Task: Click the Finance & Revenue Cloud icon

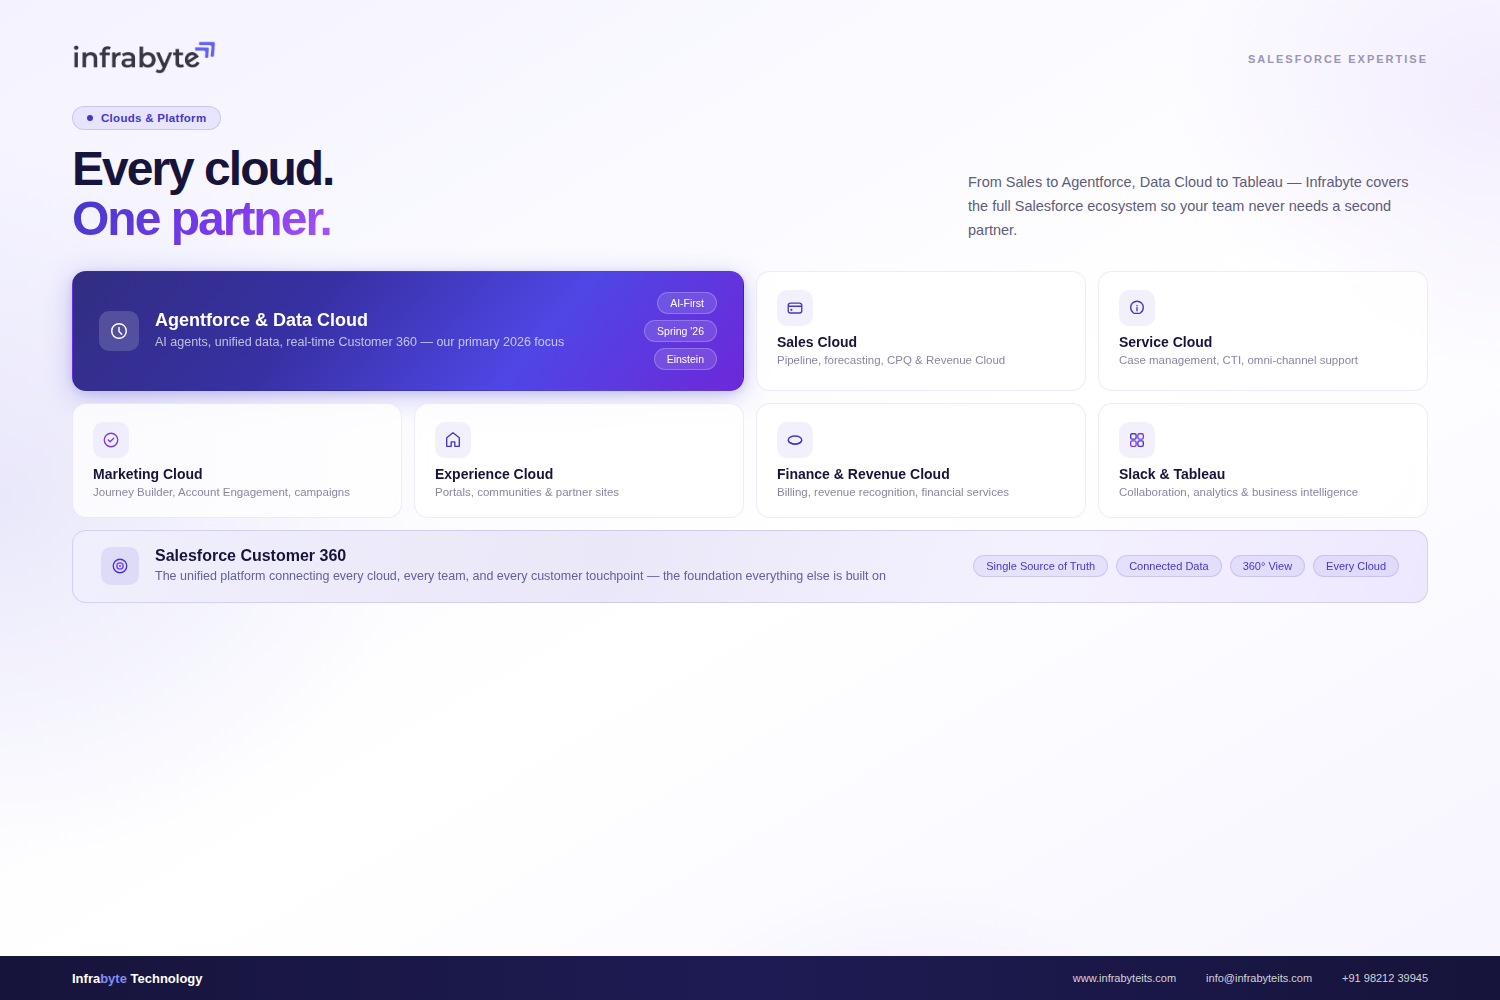Action: point(795,440)
